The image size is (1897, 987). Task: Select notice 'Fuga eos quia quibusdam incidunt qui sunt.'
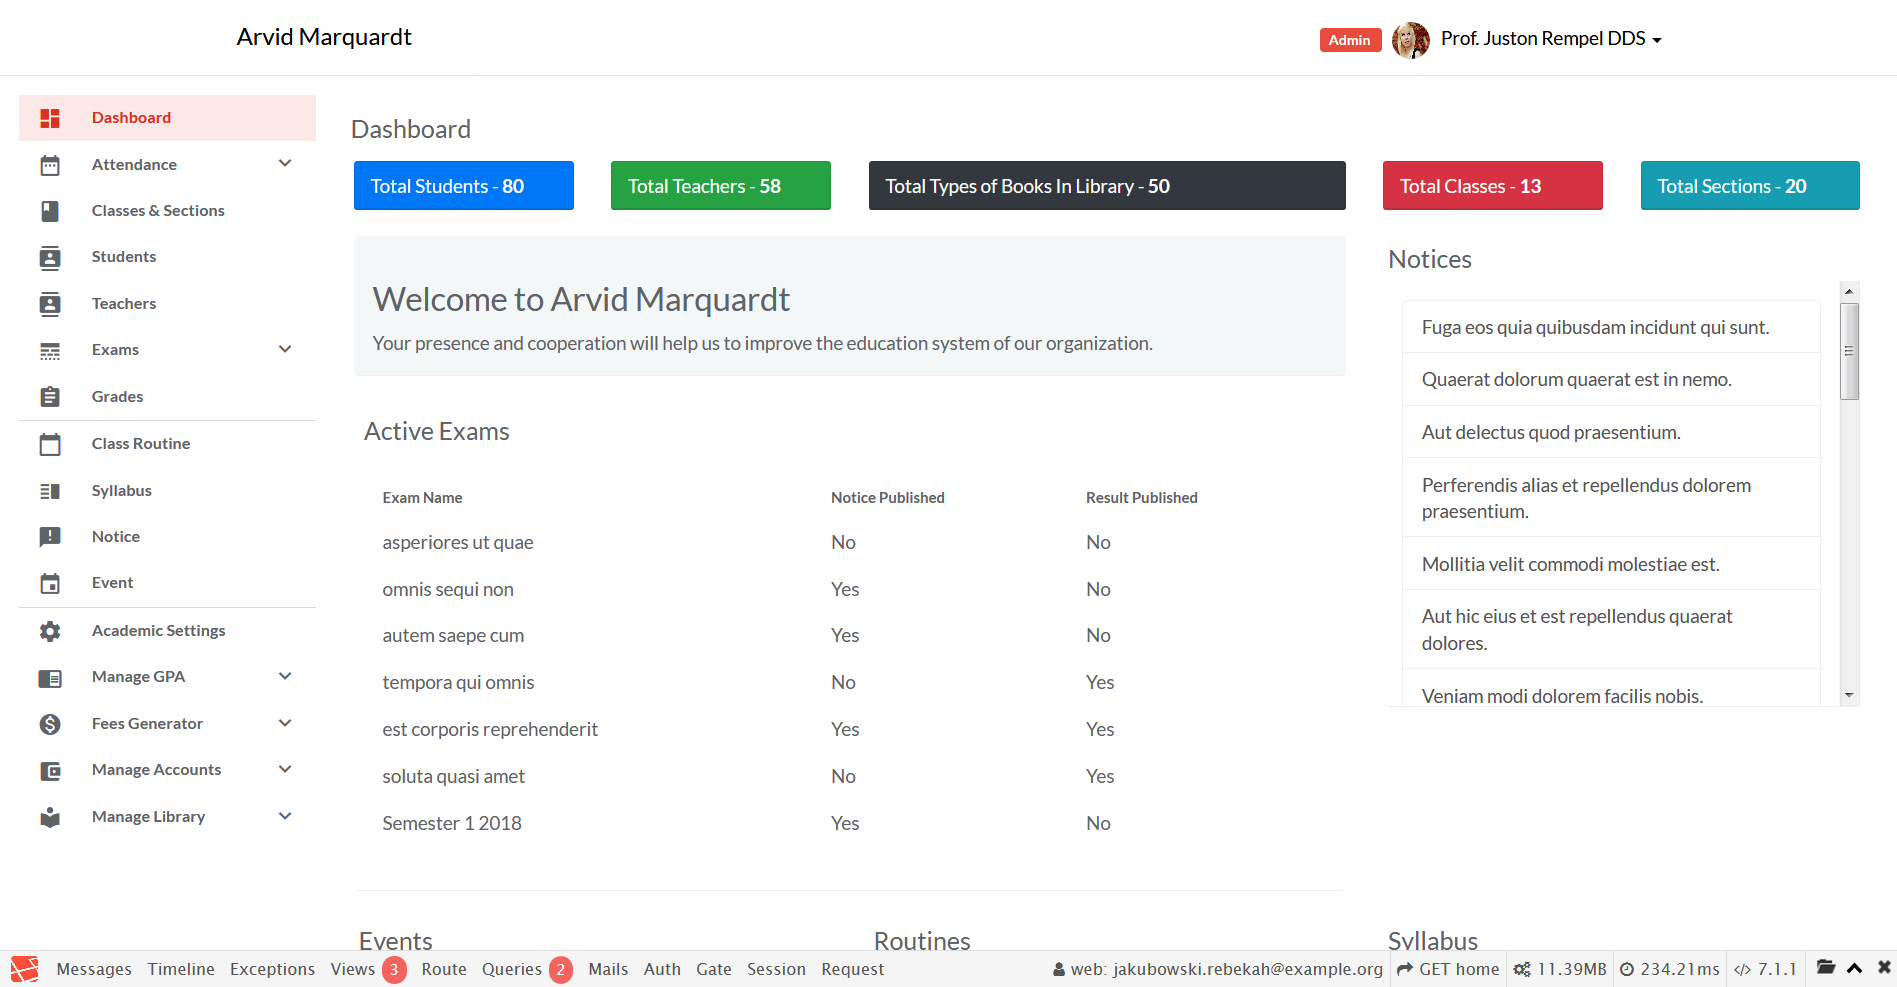coord(1611,327)
